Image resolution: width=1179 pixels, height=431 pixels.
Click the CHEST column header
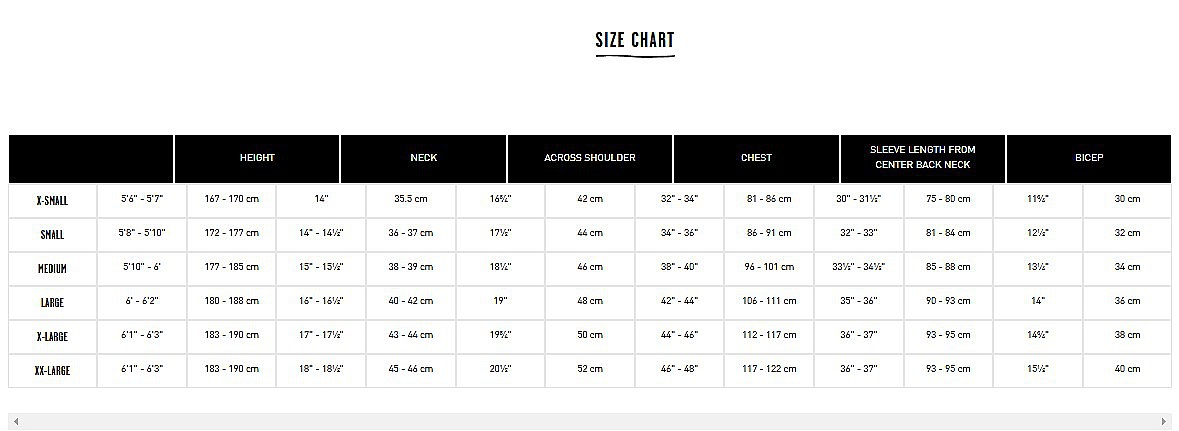[756, 158]
